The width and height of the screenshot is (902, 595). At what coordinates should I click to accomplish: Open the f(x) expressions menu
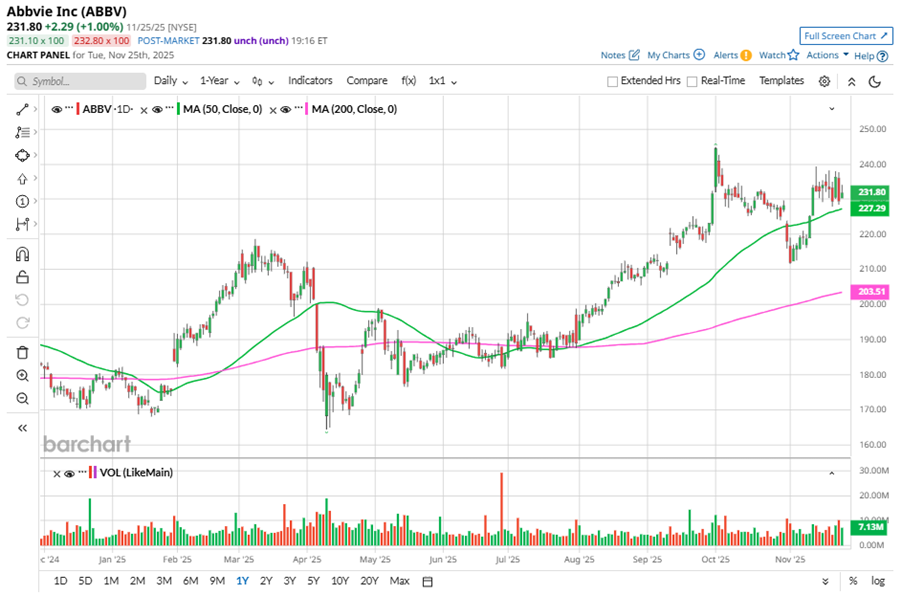[408, 81]
